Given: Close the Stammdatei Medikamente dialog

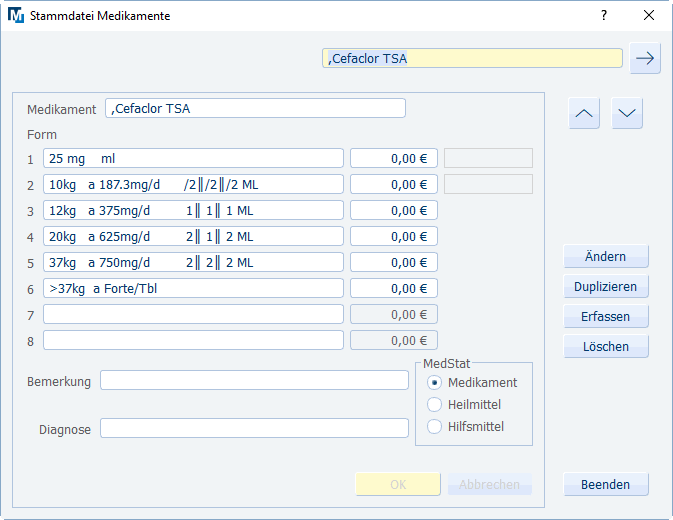Looking at the screenshot, I should [649, 16].
